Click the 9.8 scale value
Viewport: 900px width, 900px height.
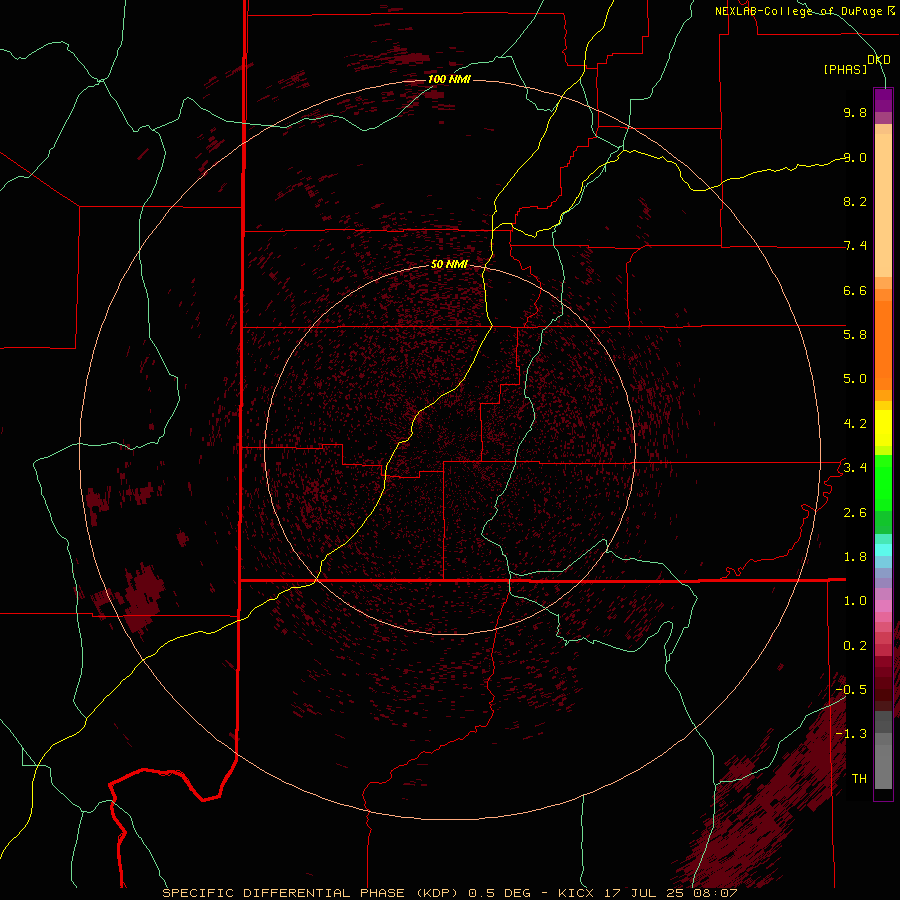(x=855, y=112)
